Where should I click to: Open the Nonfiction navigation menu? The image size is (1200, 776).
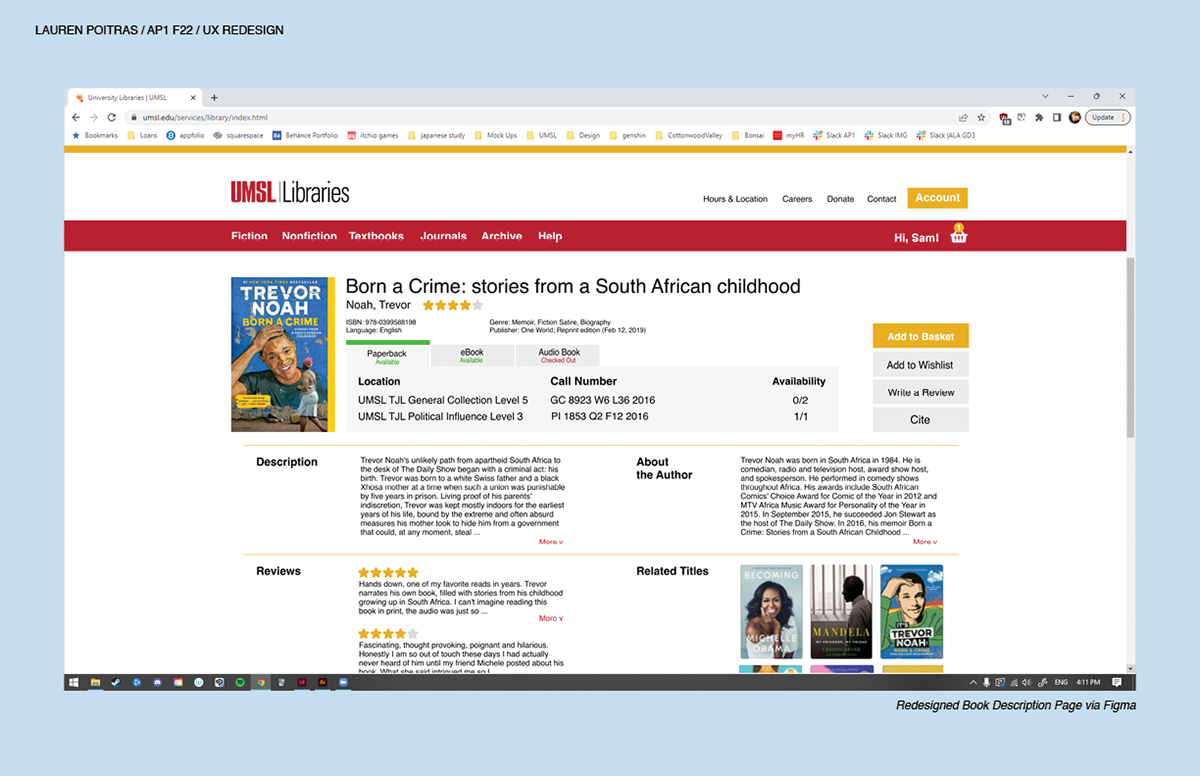(x=309, y=236)
